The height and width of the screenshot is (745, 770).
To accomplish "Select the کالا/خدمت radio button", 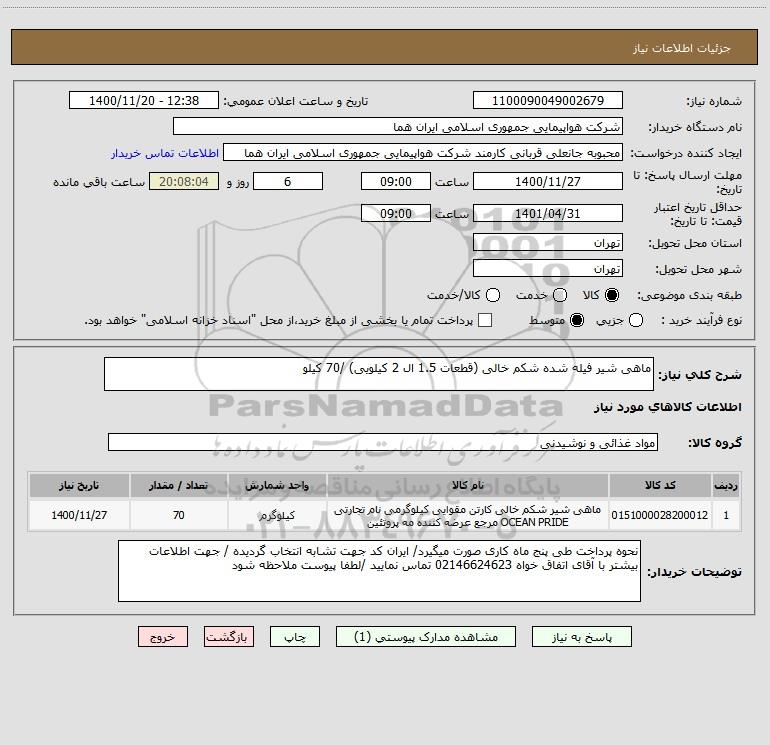I will click(x=493, y=295).
